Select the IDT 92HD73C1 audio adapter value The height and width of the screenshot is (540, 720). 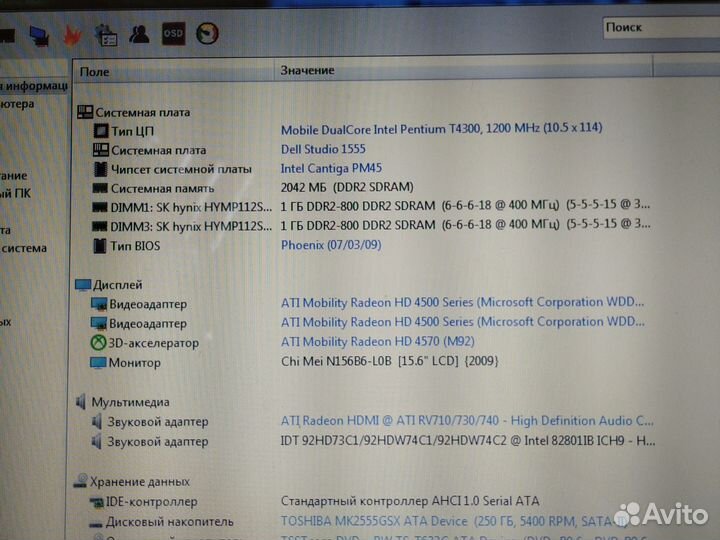(x=468, y=441)
